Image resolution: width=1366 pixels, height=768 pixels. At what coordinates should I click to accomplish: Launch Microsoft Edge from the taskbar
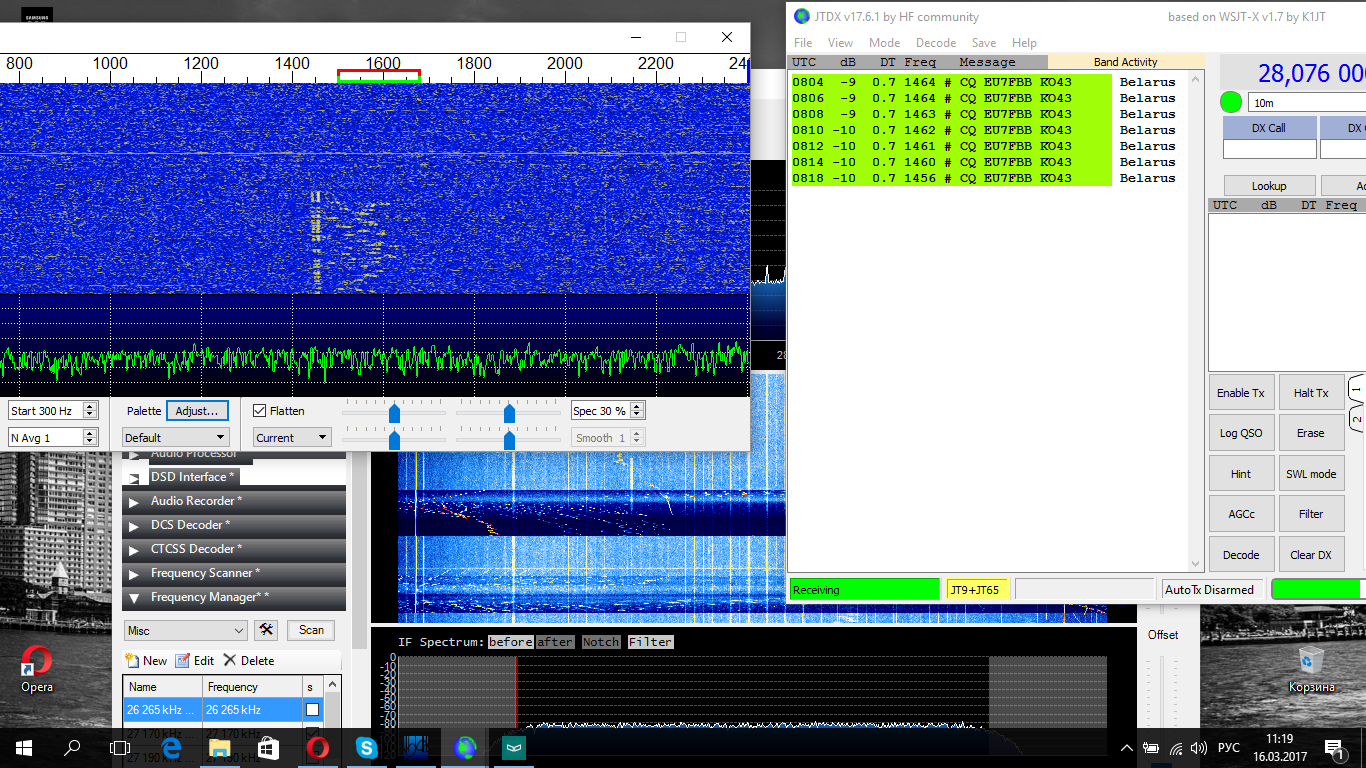pos(170,747)
